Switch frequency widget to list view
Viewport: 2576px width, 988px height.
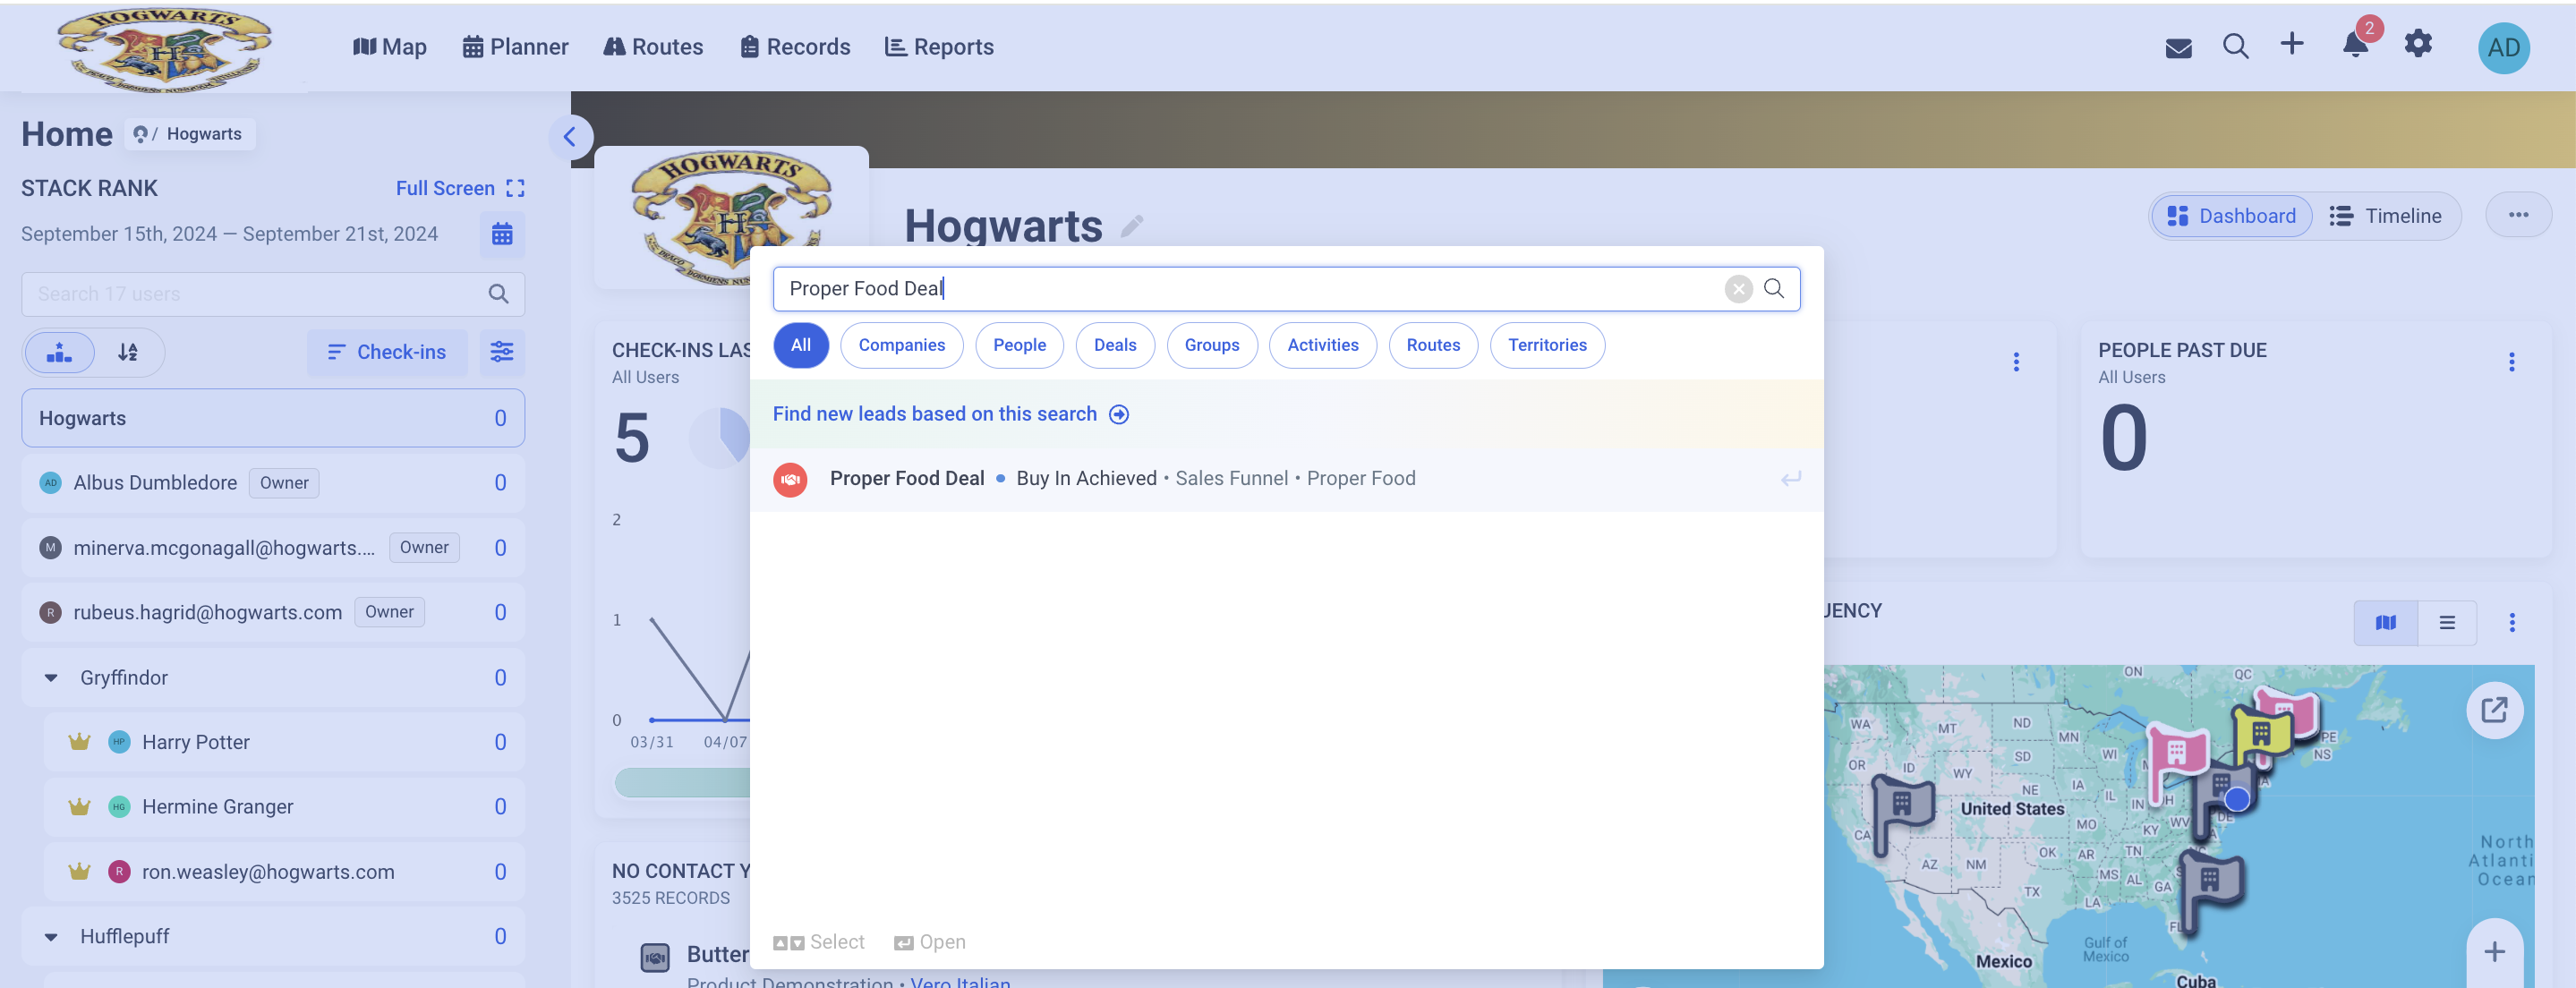pos(2447,623)
